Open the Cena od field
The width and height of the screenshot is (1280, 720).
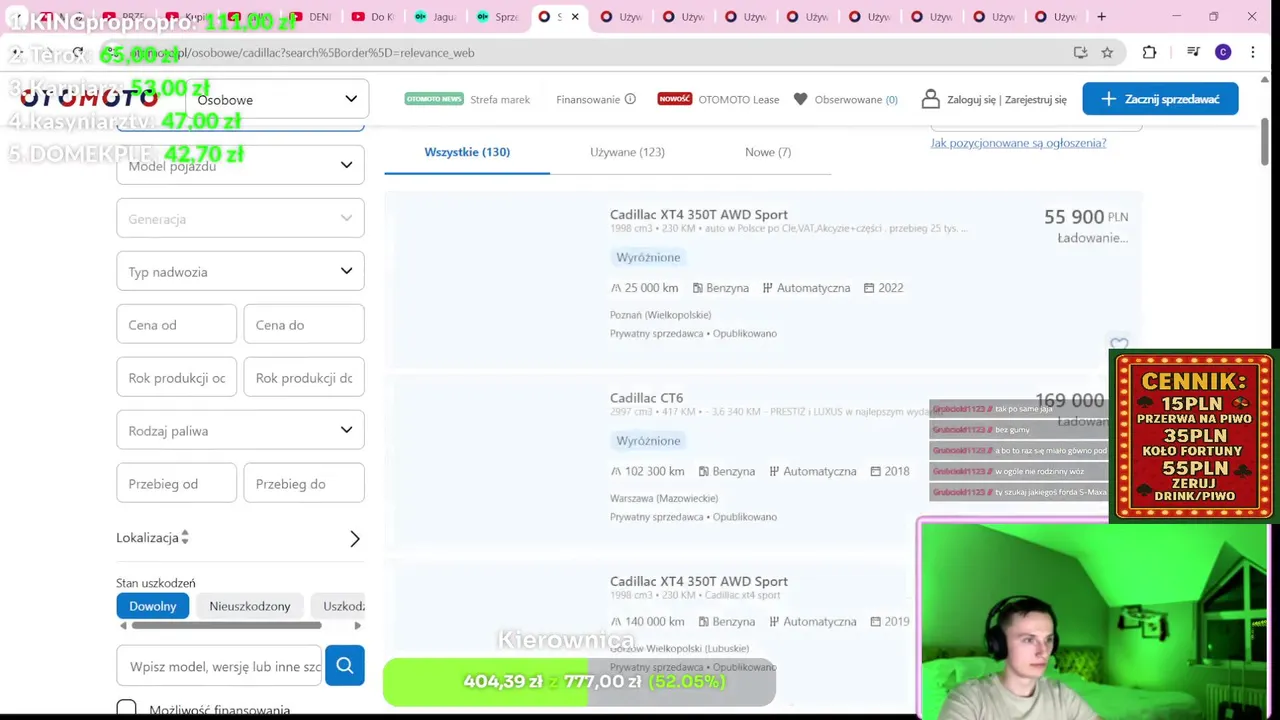[x=176, y=324]
